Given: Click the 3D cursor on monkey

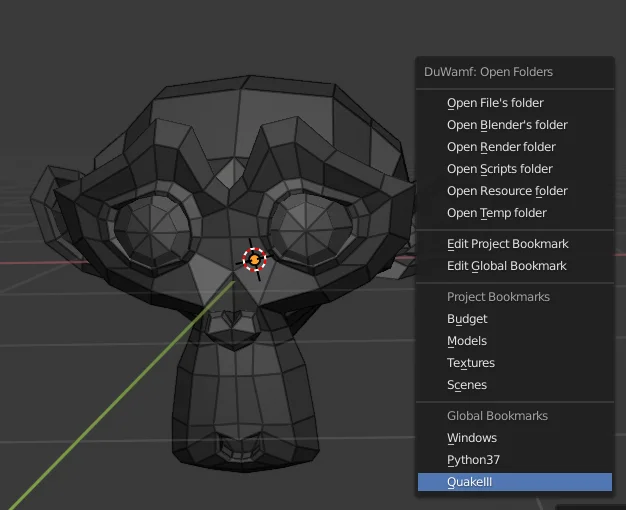Looking at the screenshot, I should (x=254, y=260).
